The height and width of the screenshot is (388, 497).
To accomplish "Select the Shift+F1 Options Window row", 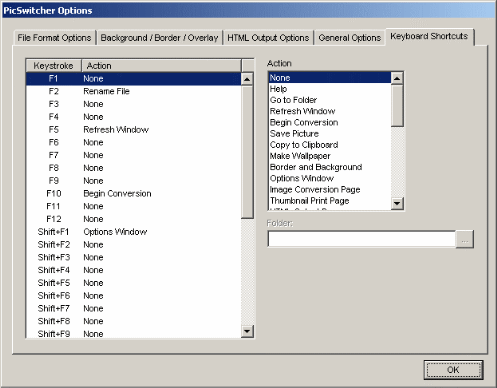I will point(134,232).
